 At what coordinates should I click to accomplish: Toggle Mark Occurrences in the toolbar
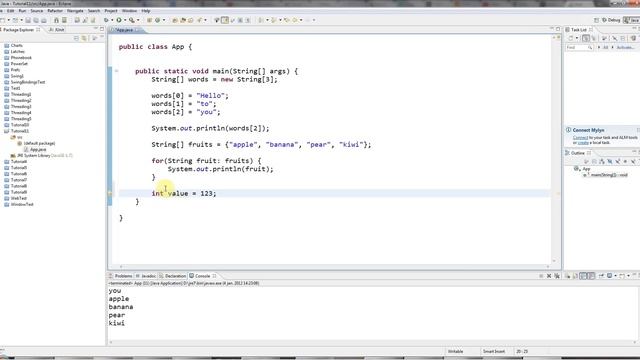tap(225, 20)
